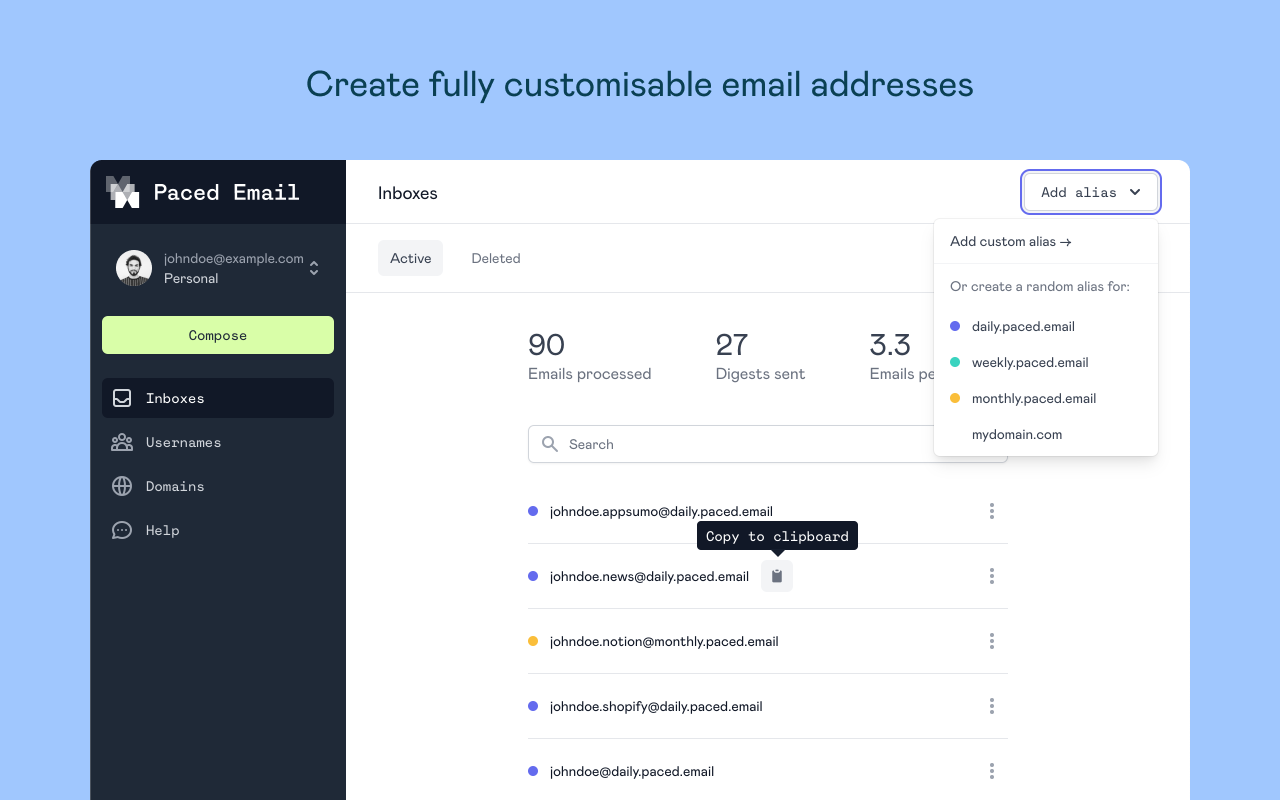Screen dimensions: 1280x800
Task: Expand the account switcher next to Personal
Action: click(313, 268)
